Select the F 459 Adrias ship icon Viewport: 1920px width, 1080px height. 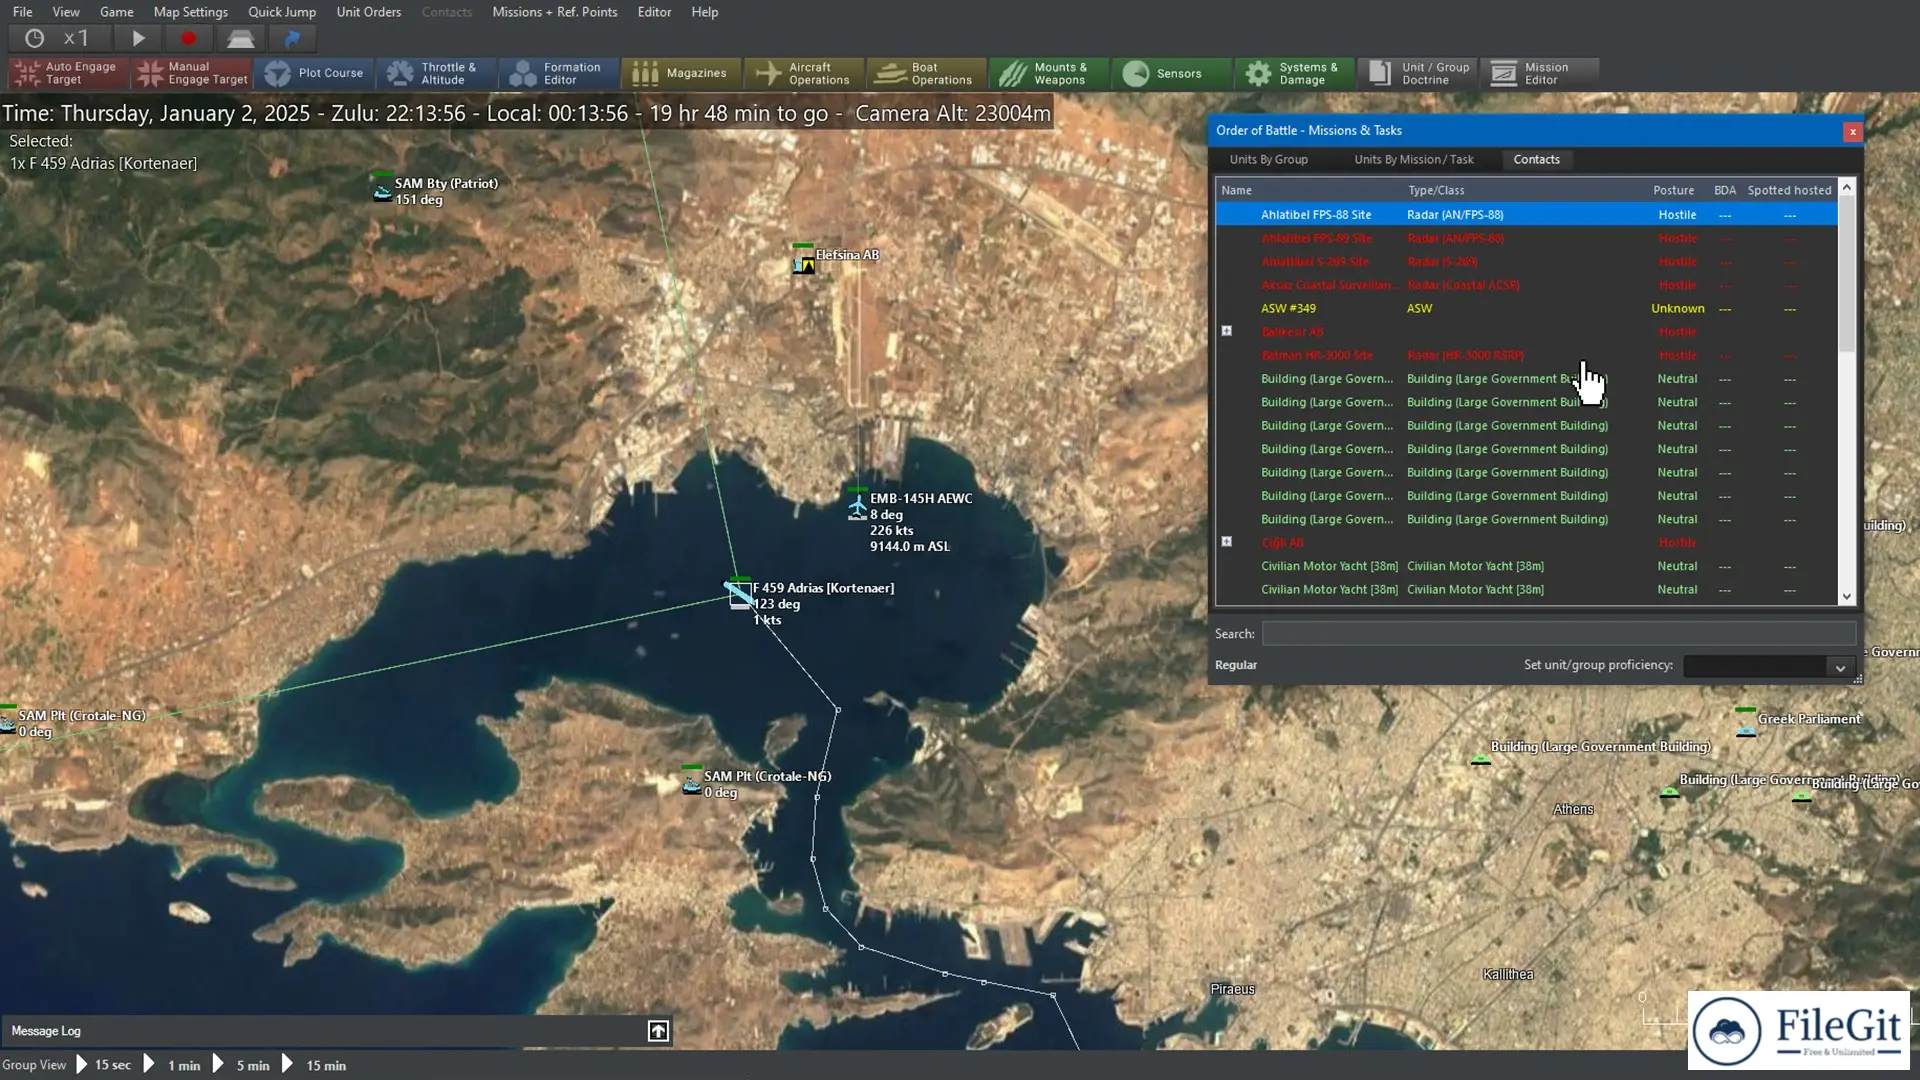[x=739, y=593]
